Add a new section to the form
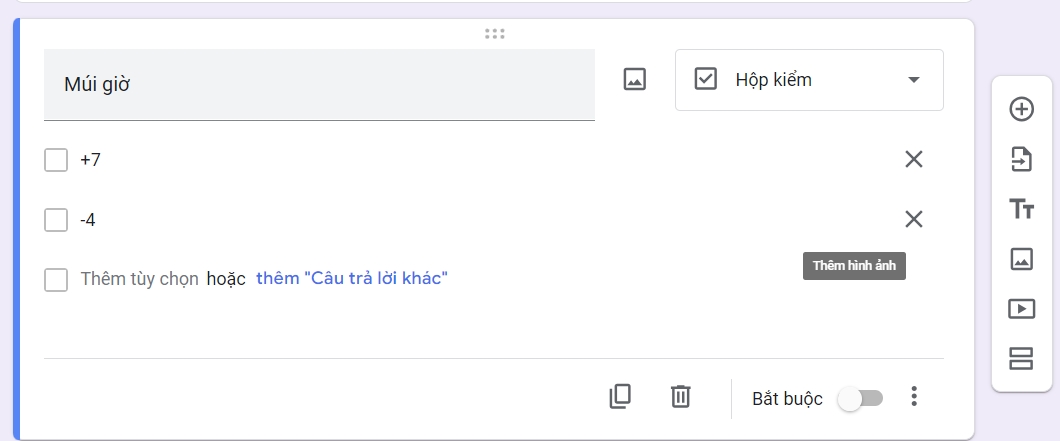The width and height of the screenshot is (1060, 441). (1021, 358)
